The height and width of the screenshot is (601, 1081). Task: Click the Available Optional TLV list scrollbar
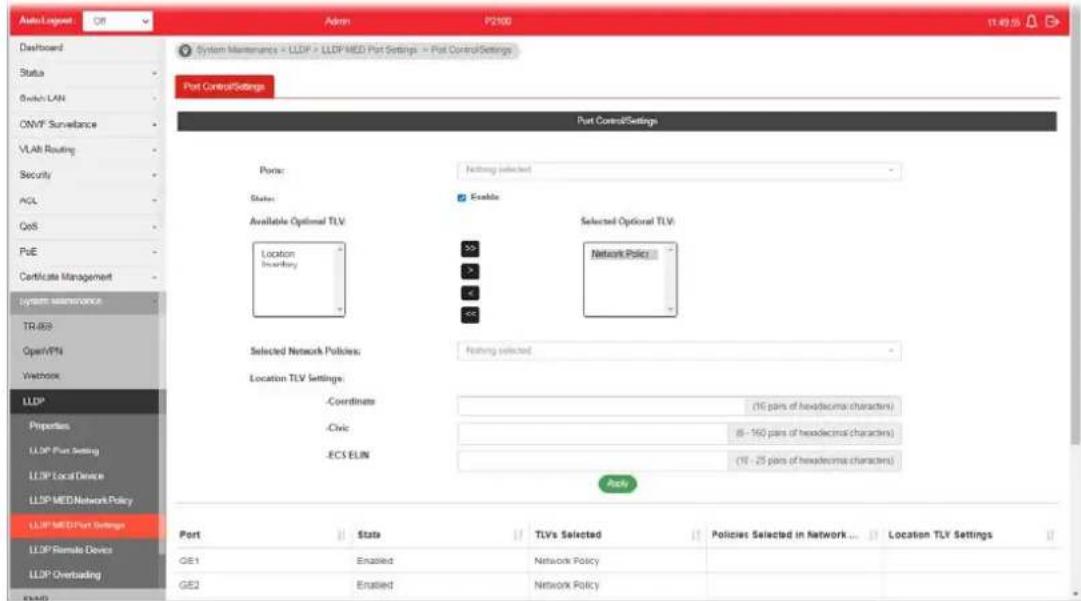pos(340,279)
